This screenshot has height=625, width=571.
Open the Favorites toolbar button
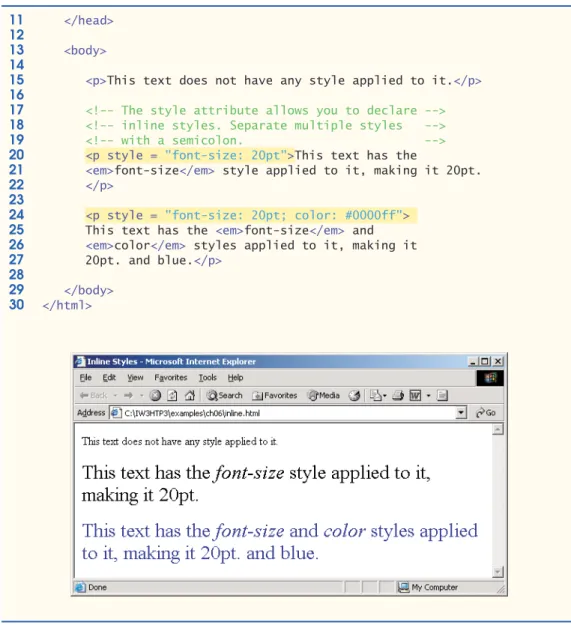tap(275, 395)
